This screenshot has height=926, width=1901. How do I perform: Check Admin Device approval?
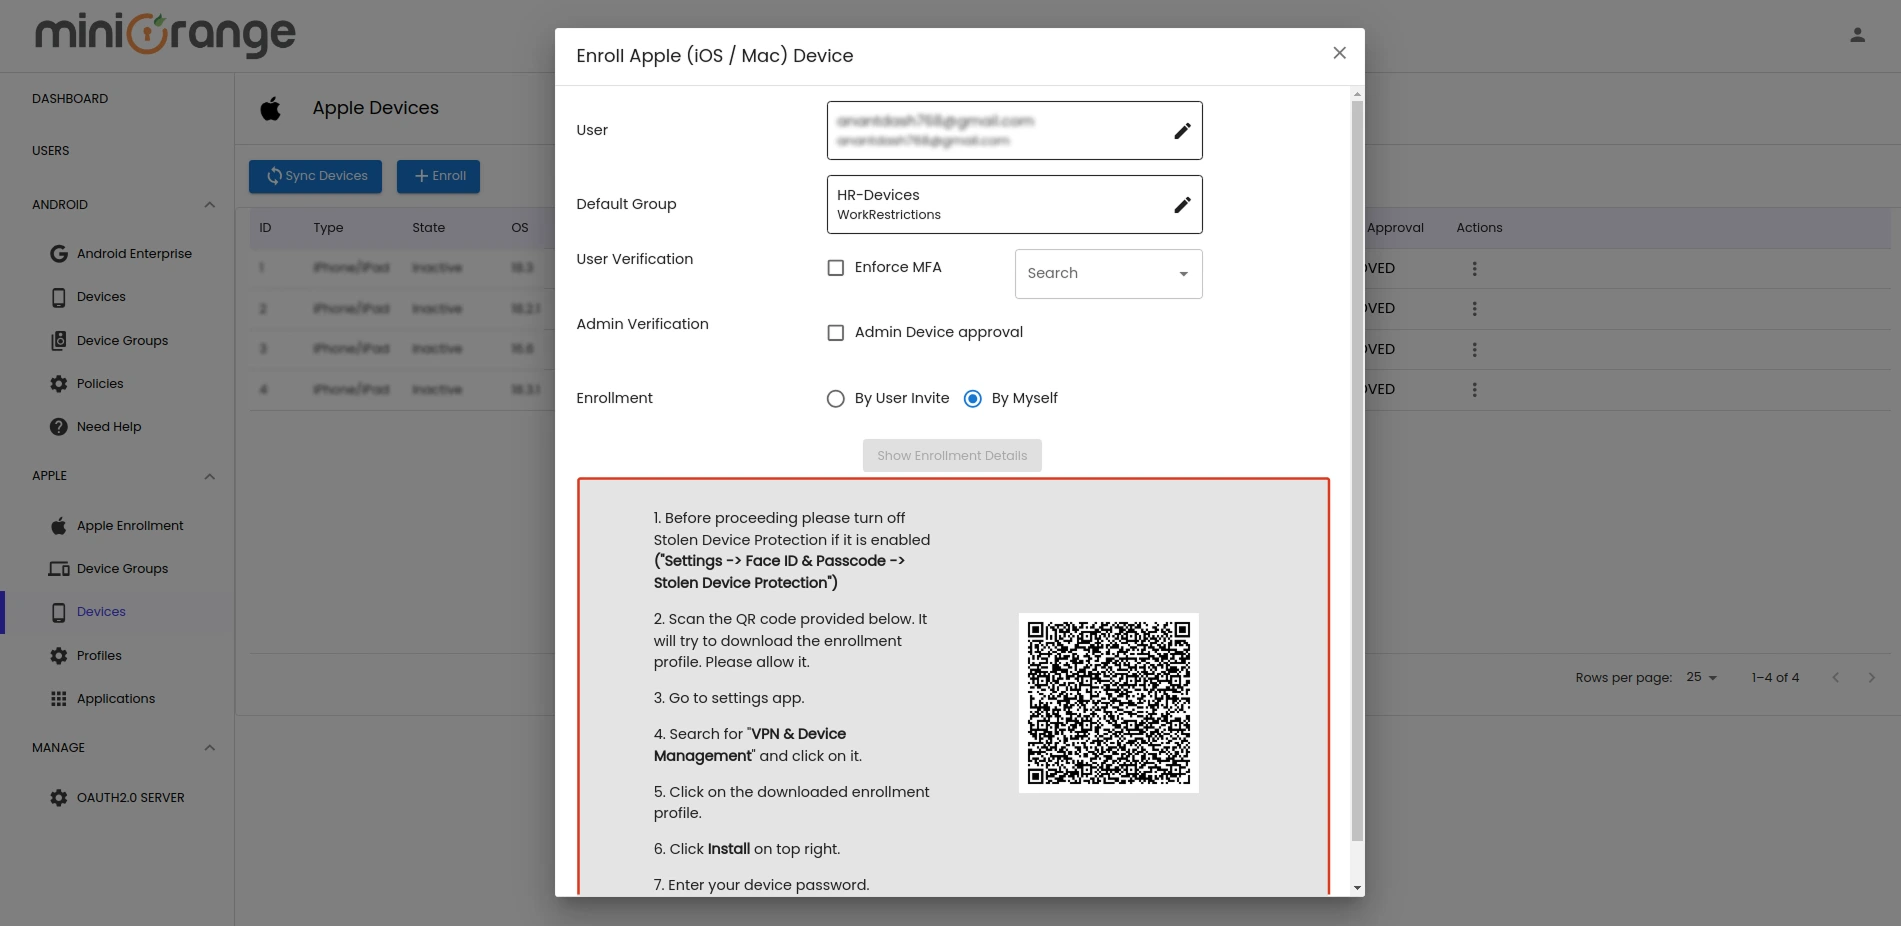pyautogui.click(x=836, y=332)
